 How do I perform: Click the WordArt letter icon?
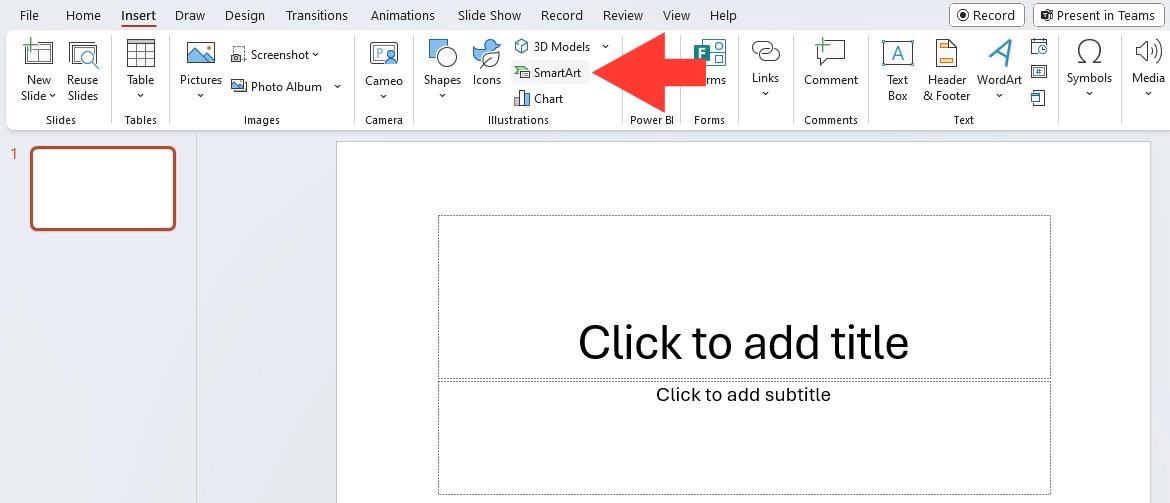click(x=999, y=54)
